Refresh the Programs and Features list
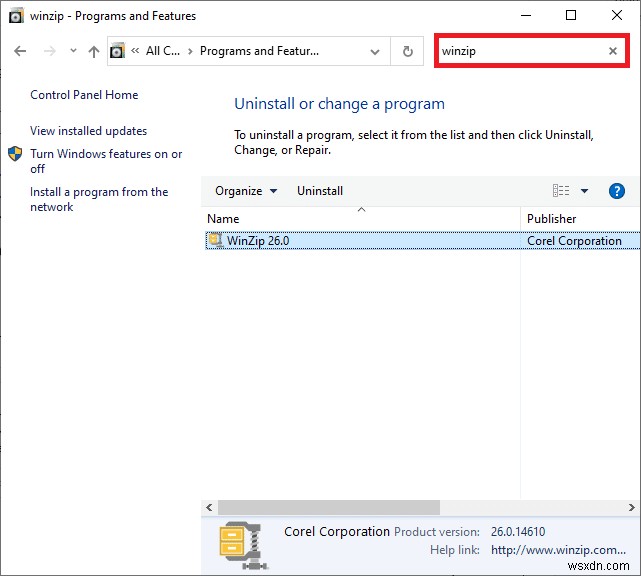The image size is (641, 576). [x=407, y=51]
